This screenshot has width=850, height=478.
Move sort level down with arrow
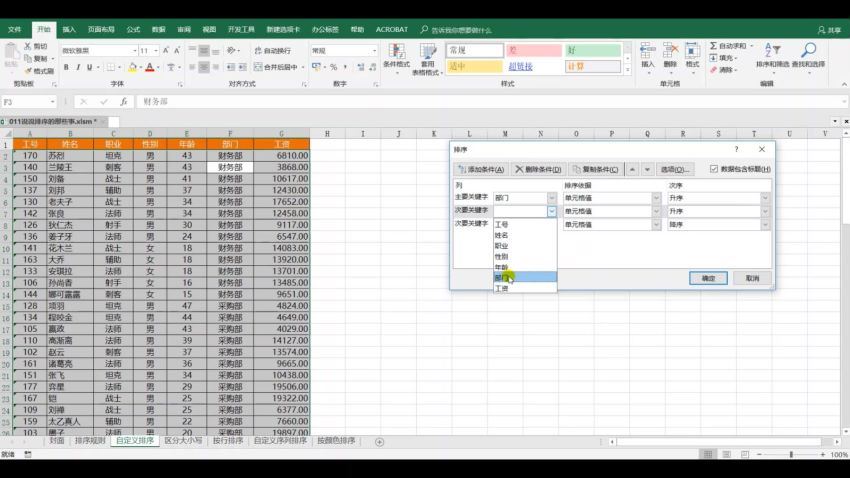[647, 169]
